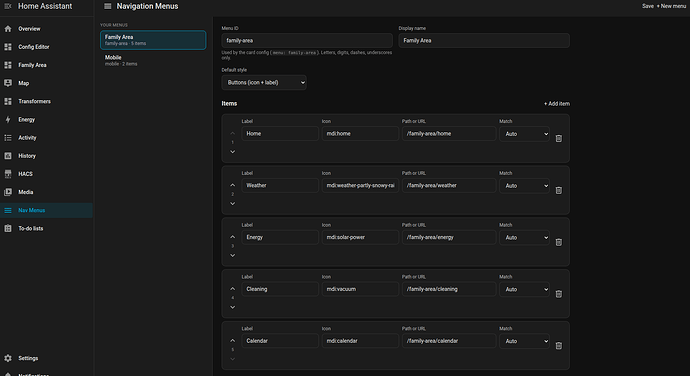Image resolution: width=690 pixels, height=376 pixels.
Task: Open To-do lists in the sidebar
Action: click(47, 228)
